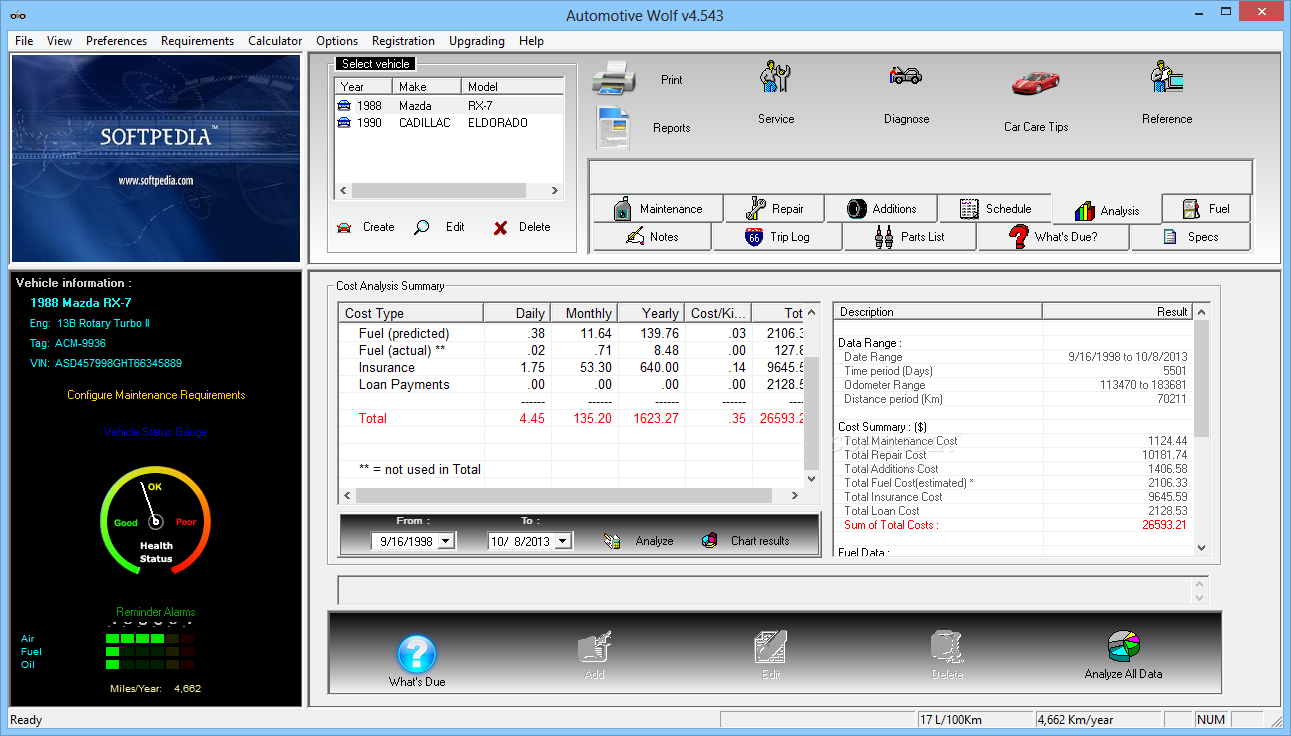Switch to the Fuel tab
Image resolution: width=1291 pixels, height=736 pixels.
point(1206,209)
